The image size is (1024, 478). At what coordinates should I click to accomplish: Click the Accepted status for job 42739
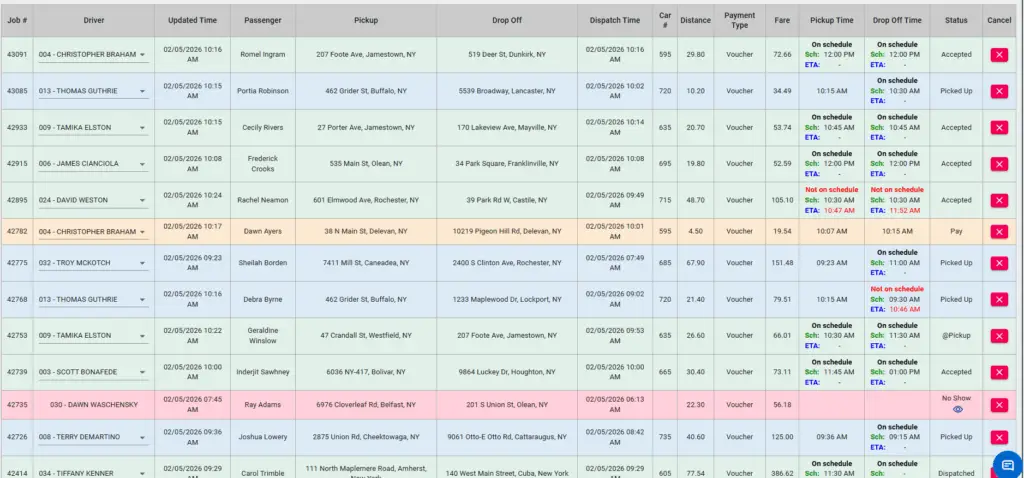pos(956,372)
